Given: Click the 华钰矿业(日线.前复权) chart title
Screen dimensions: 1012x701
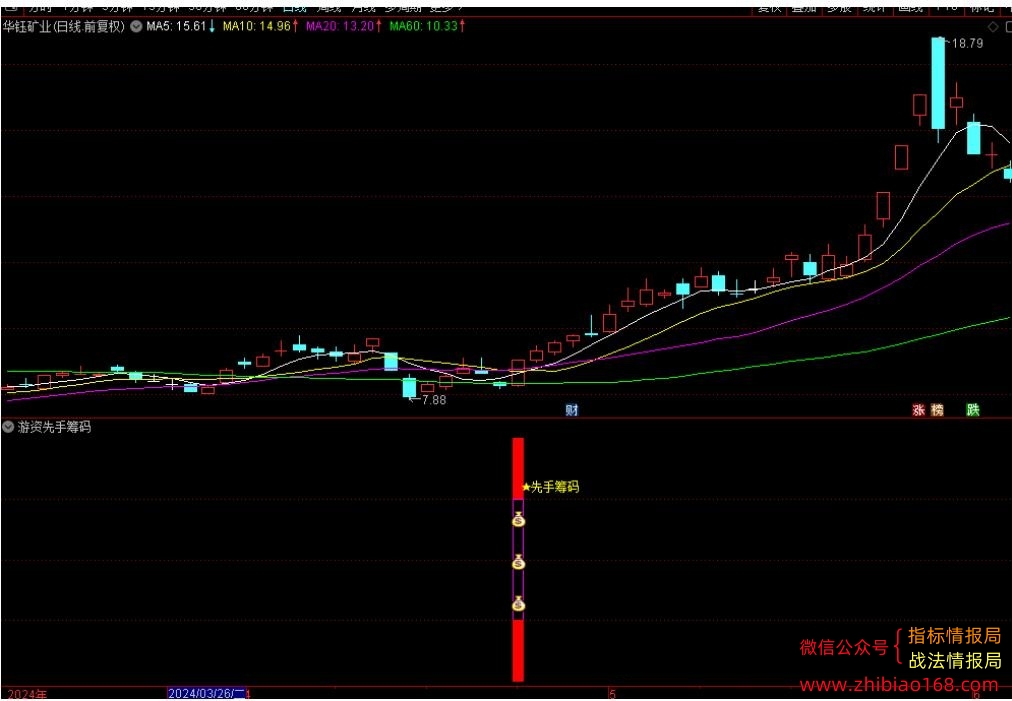Looking at the screenshot, I should coord(63,26).
